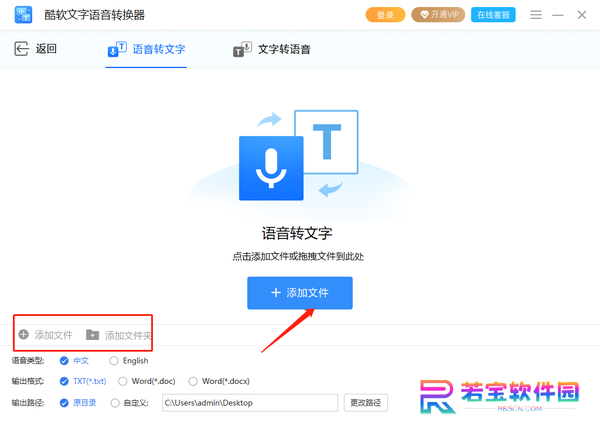Choose TXT(*.txt) output format
The height and width of the screenshot is (422, 600).
[x=83, y=381]
